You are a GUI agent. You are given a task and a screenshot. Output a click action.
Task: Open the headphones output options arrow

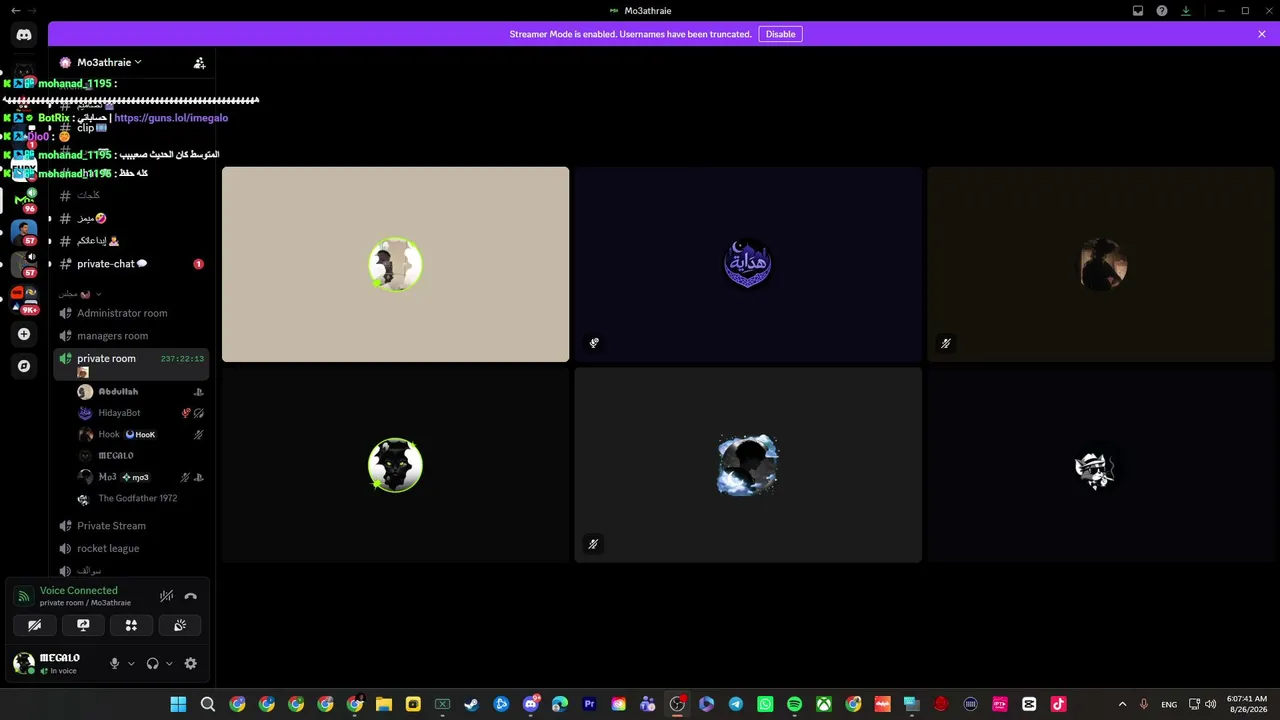pos(169,663)
